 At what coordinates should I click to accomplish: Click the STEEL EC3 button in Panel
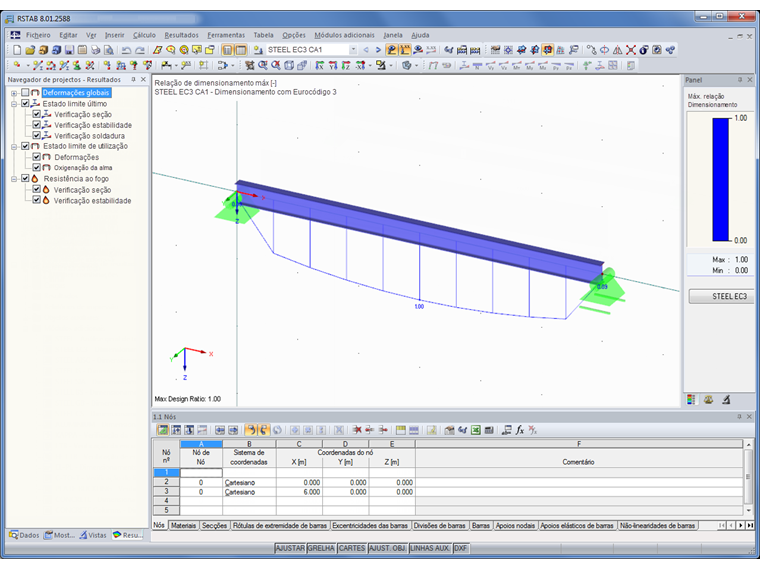coord(721,296)
